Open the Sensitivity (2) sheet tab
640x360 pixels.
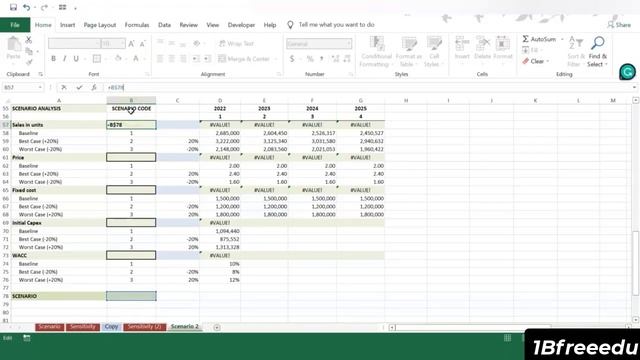[144, 327]
